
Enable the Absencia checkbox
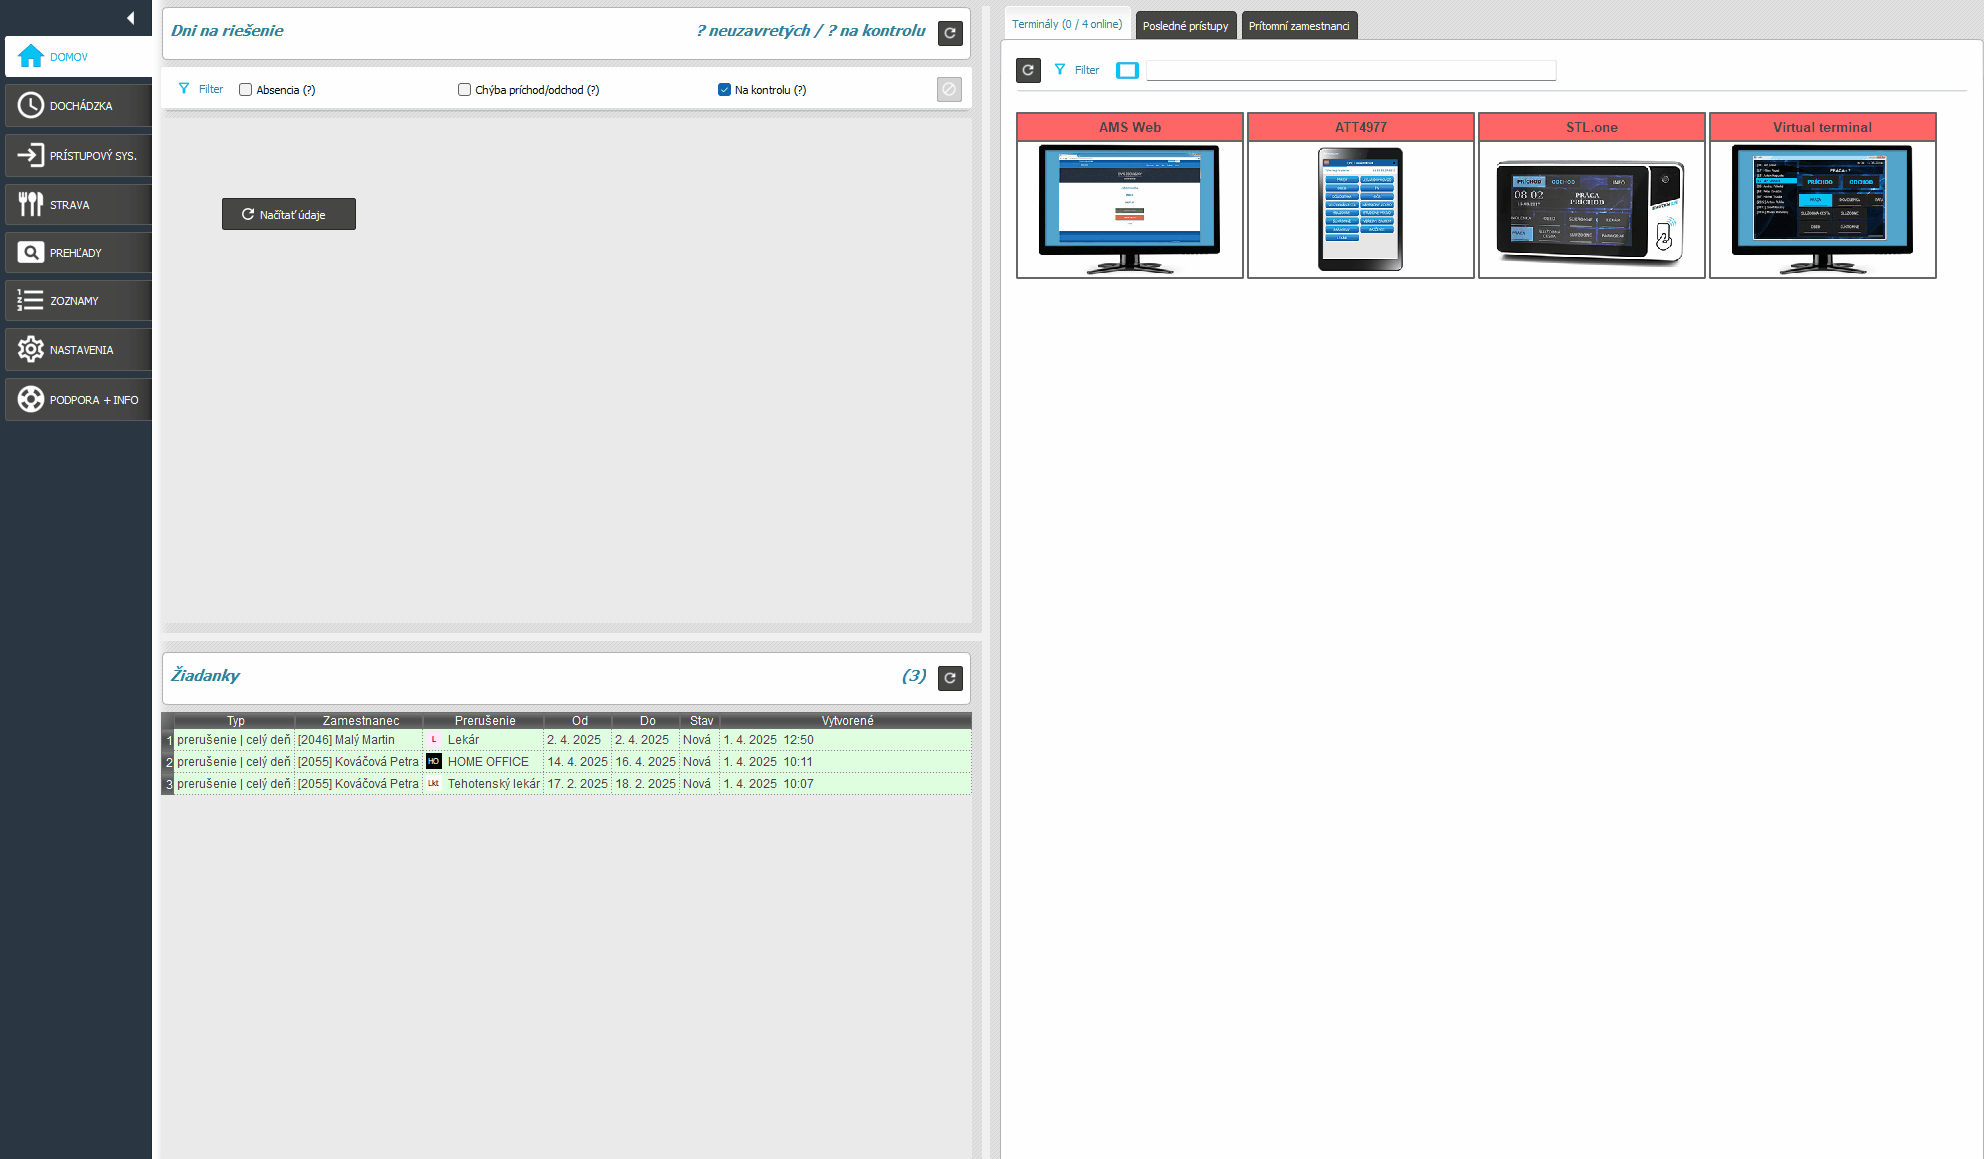(246, 90)
